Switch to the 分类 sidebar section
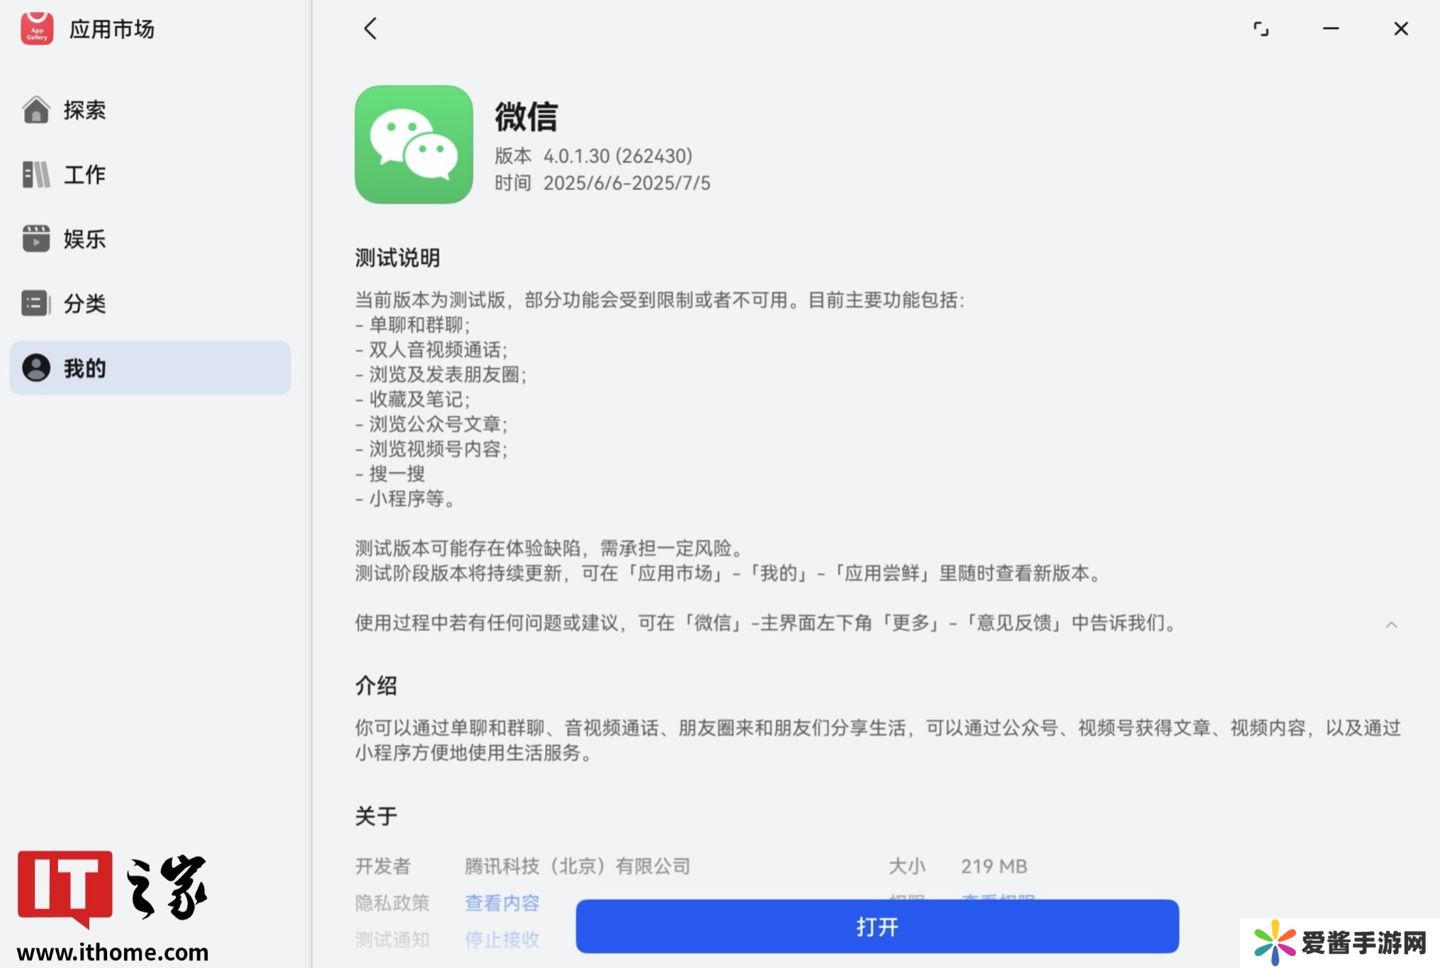 84,304
